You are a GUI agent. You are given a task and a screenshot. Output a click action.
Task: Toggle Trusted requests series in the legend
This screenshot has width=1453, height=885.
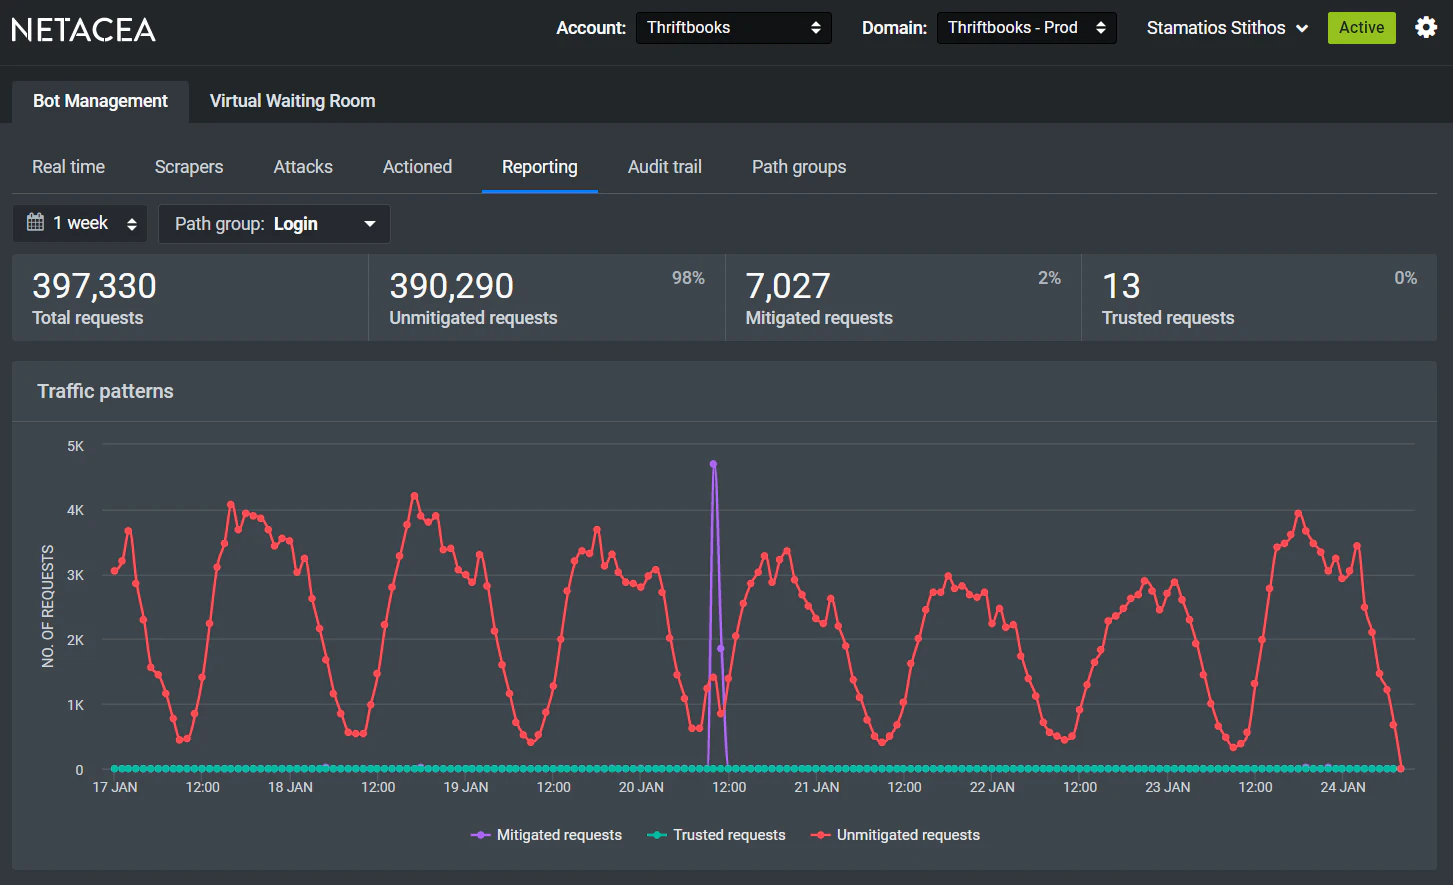(x=716, y=834)
